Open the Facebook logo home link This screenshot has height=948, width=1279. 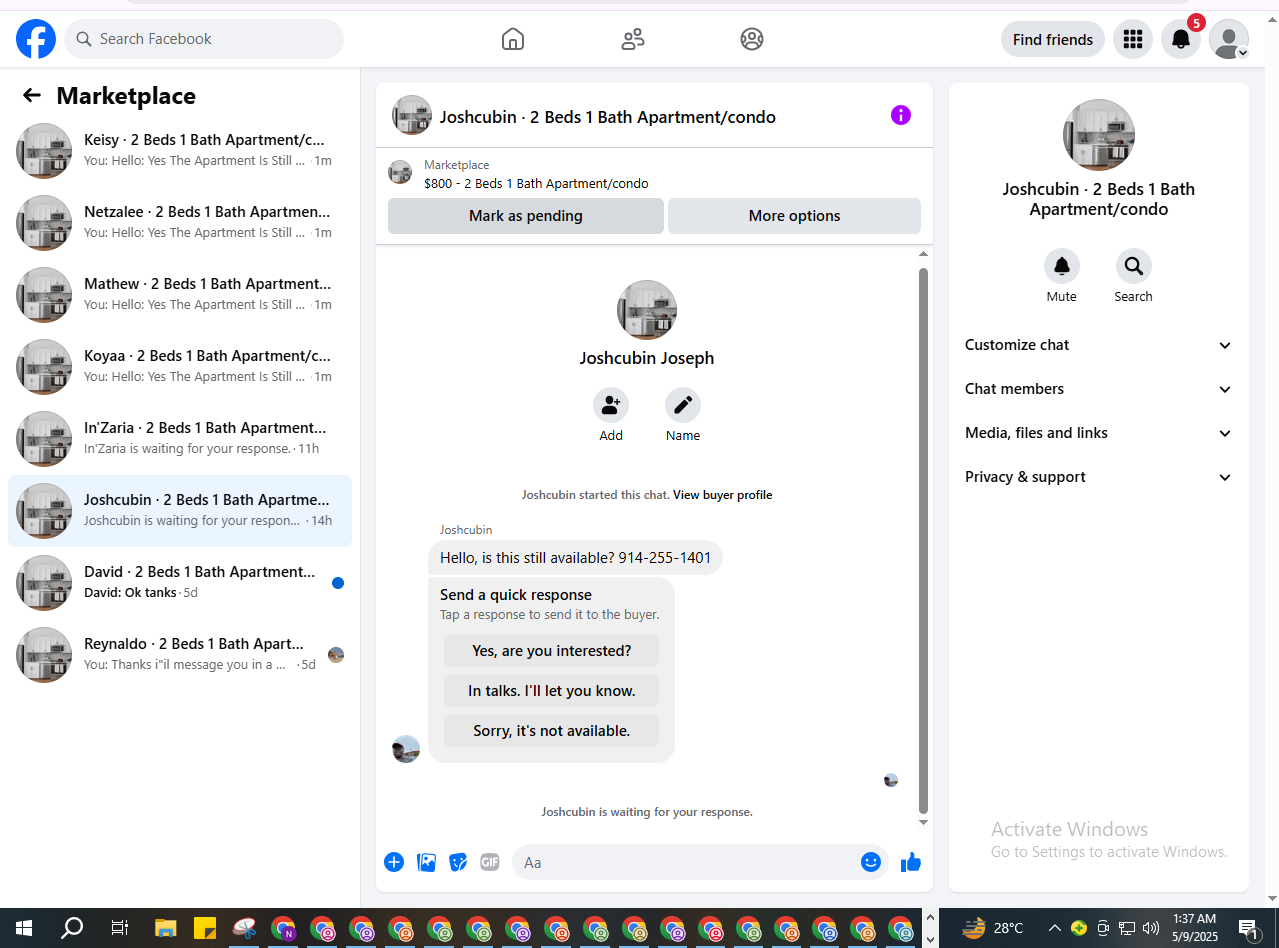click(x=36, y=39)
